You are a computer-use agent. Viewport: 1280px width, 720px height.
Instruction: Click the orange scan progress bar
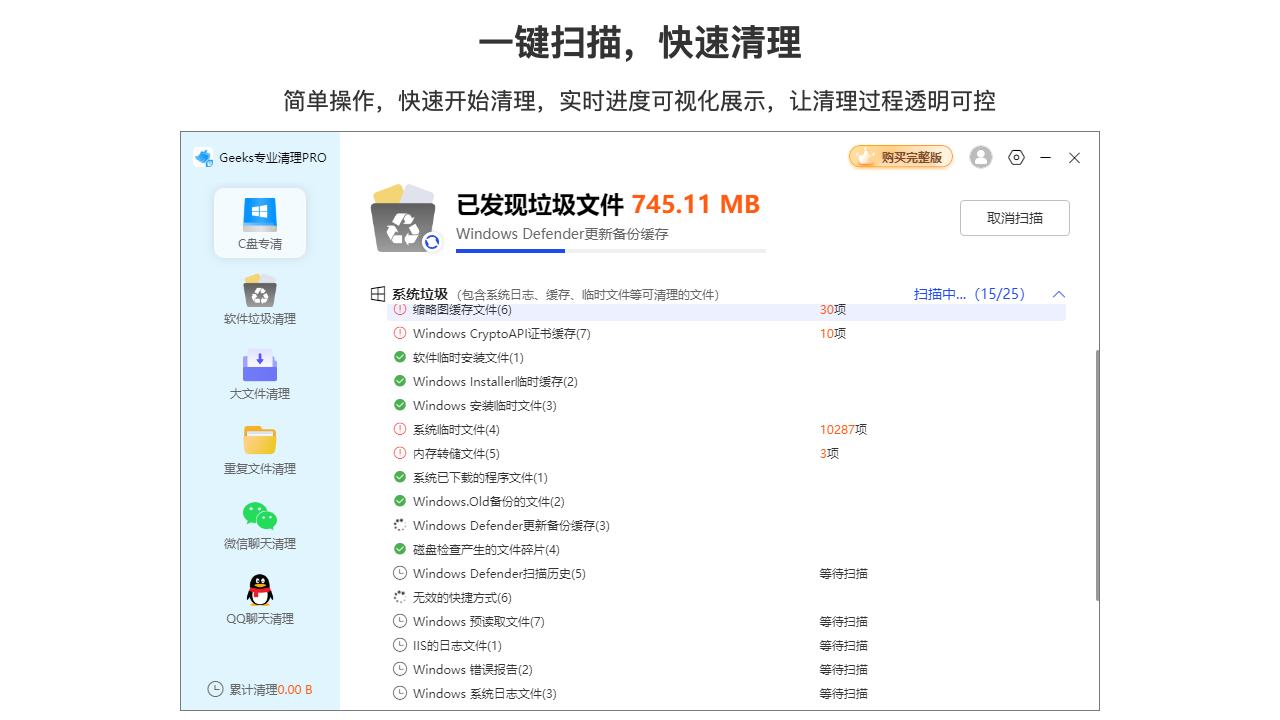click(510, 252)
